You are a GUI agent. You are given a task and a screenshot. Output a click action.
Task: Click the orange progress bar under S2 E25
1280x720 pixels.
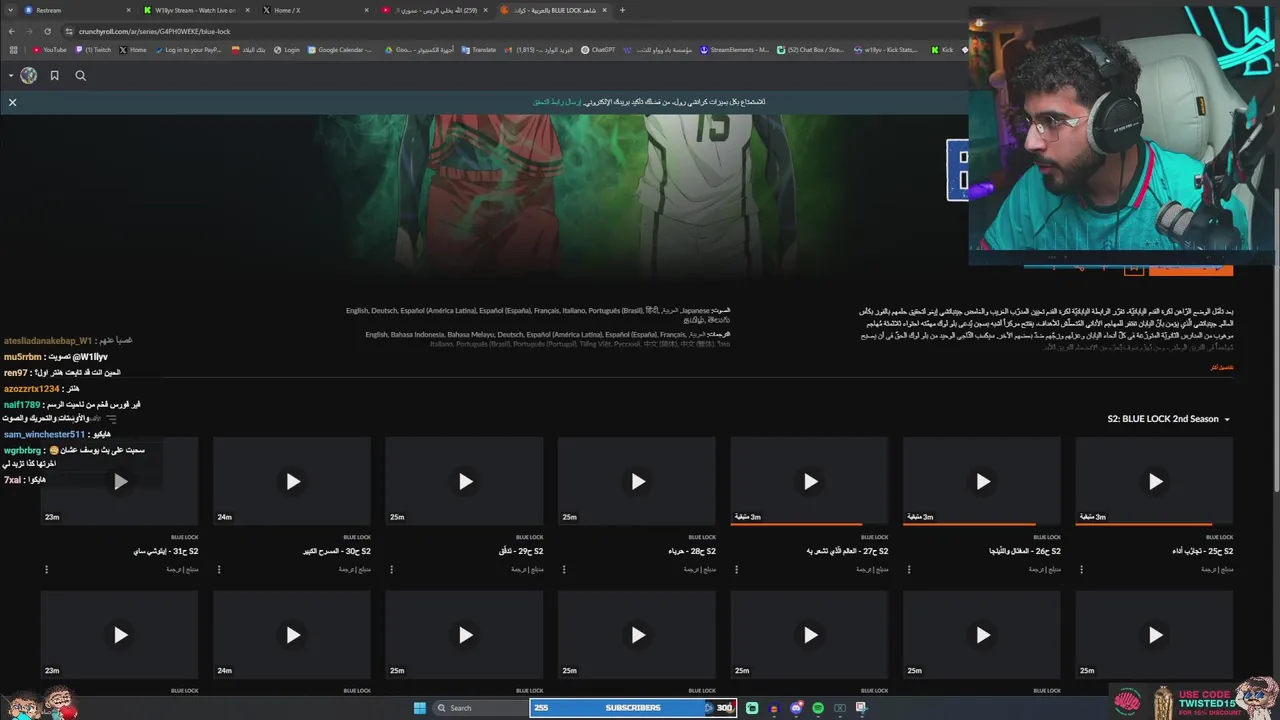point(1144,524)
